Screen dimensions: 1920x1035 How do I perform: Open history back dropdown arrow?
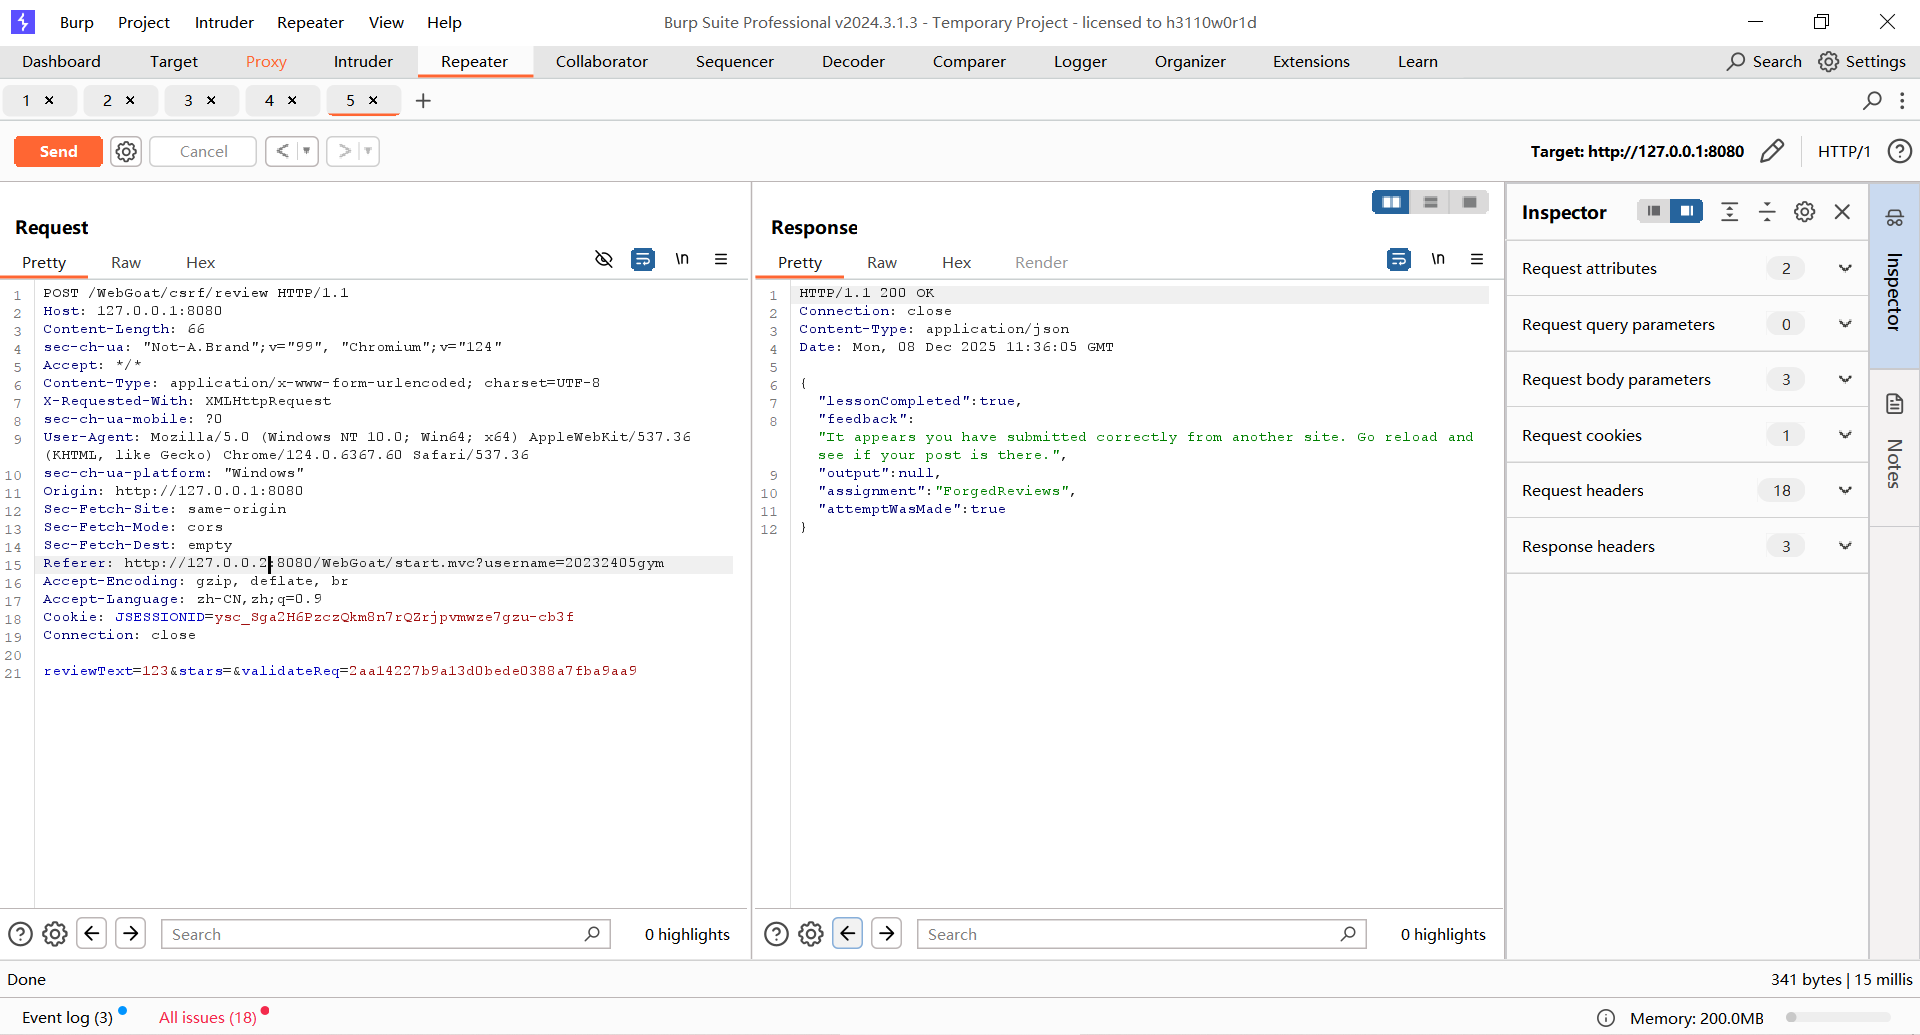[307, 151]
